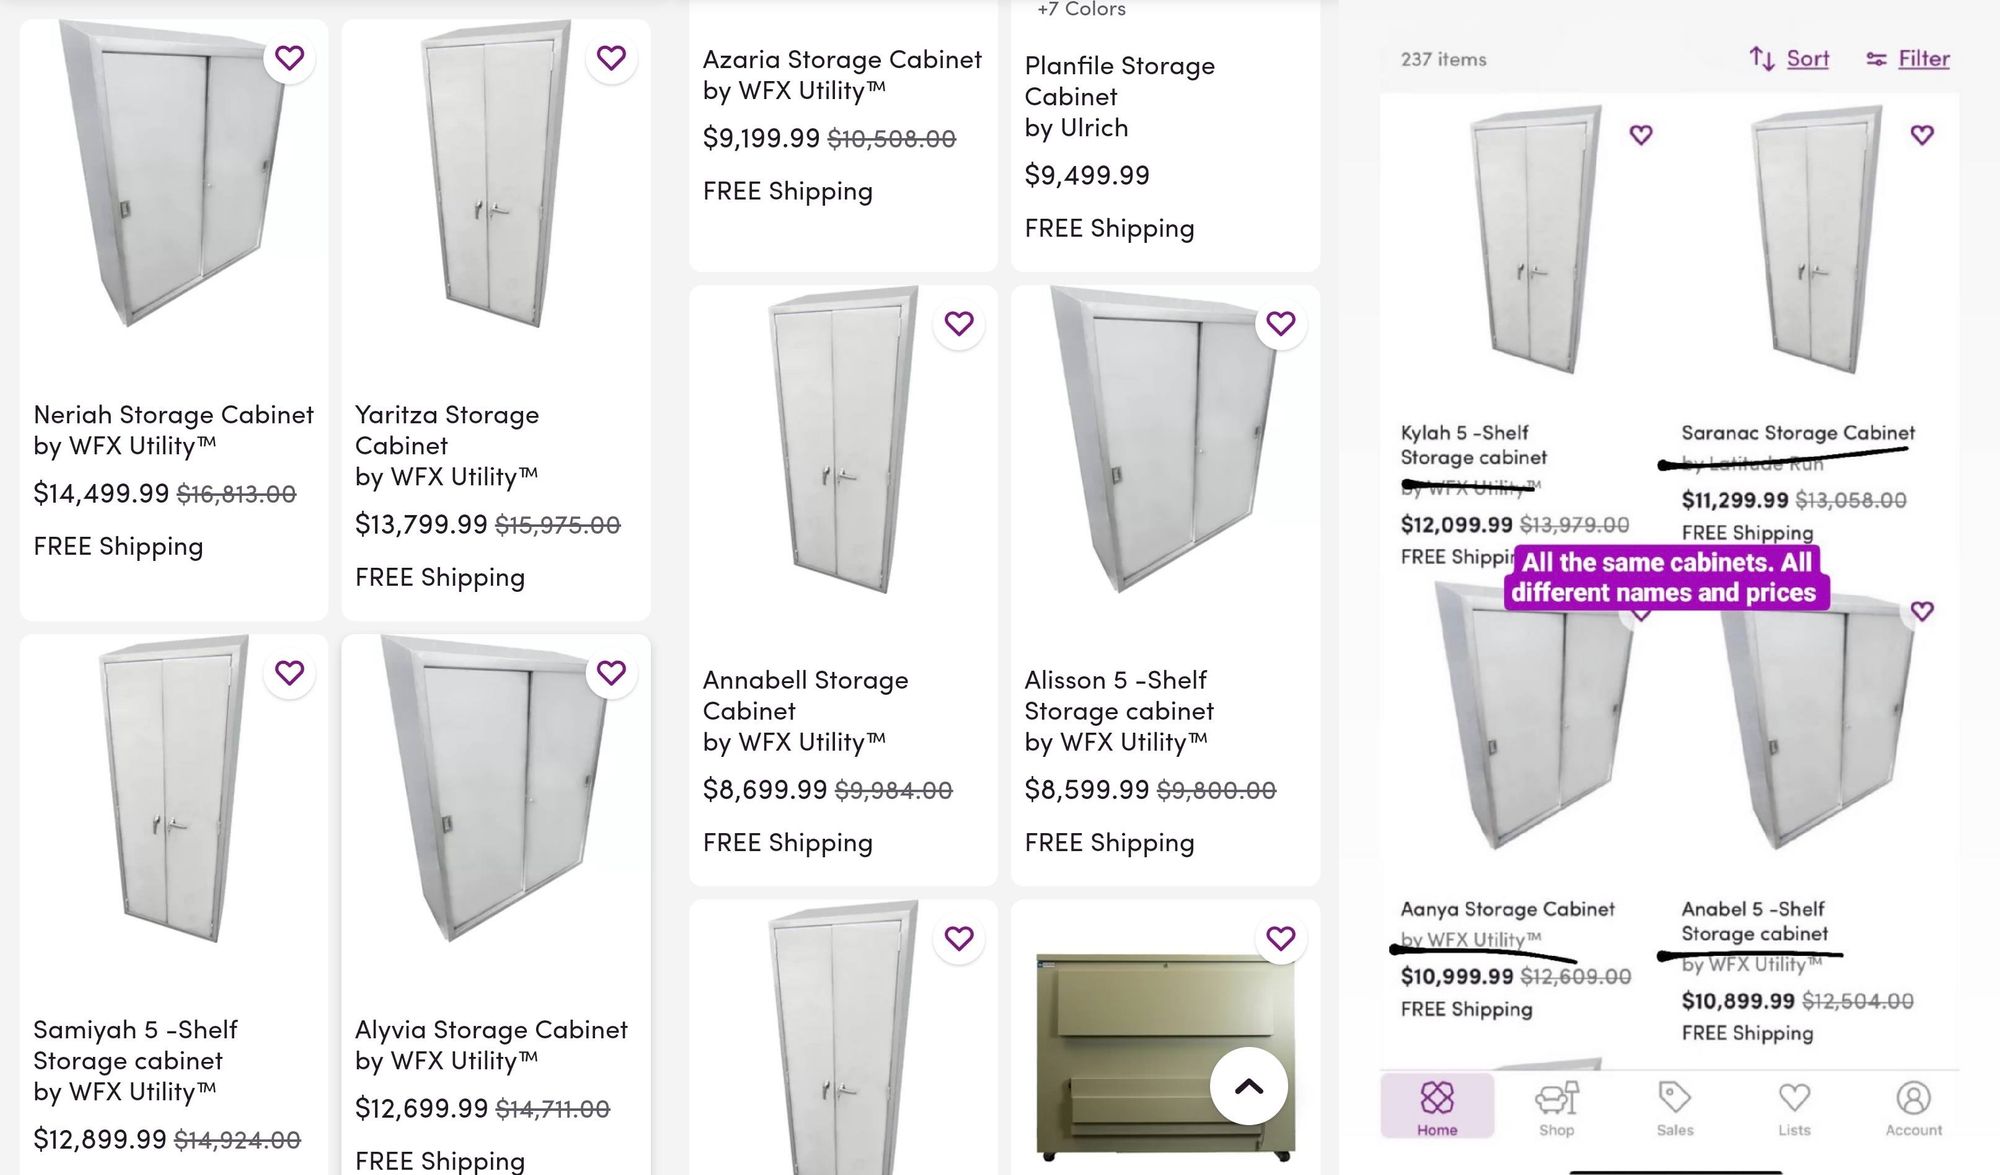Open Azaria Storage Cabinet product link
The height and width of the screenshot is (1175, 2000).
842,75
